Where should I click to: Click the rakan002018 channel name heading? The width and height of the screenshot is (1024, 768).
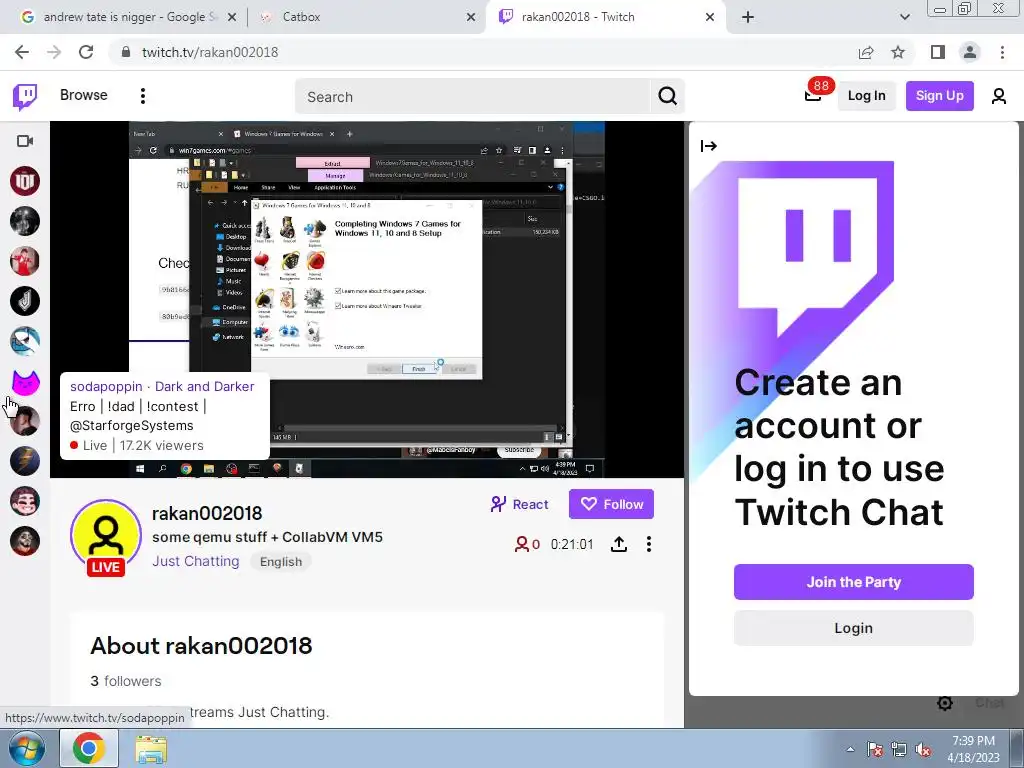(x=207, y=513)
